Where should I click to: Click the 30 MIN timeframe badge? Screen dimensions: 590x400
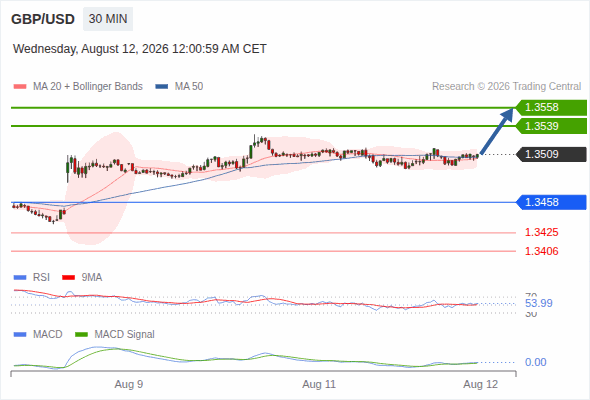click(x=108, y=19)
